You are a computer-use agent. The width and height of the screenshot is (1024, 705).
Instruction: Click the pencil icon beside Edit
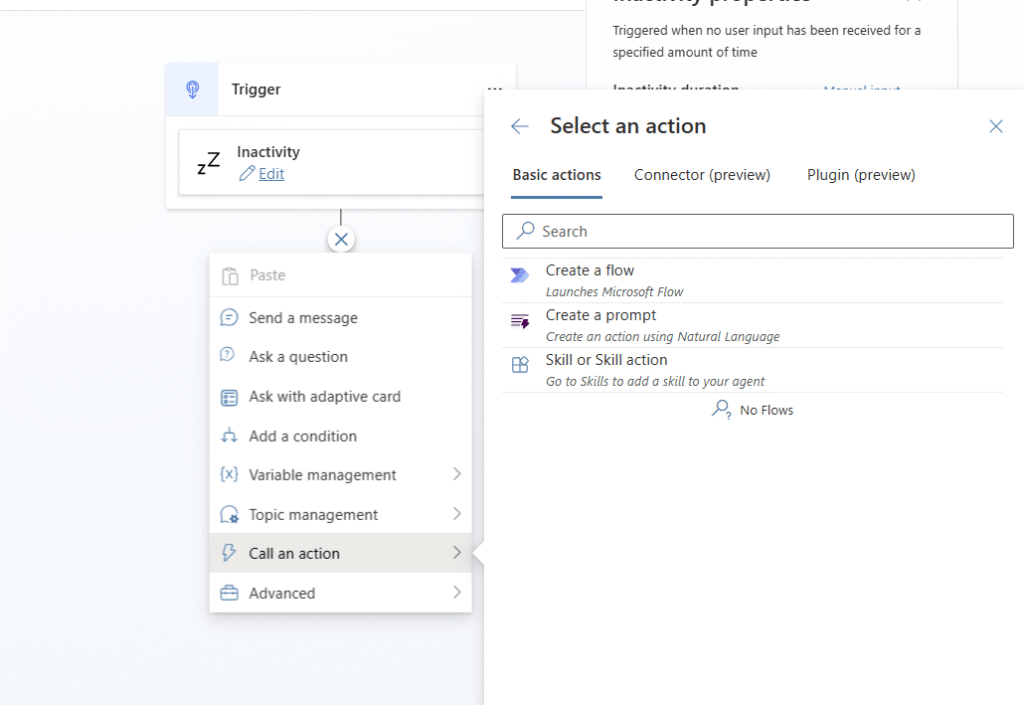click(247, 174)
